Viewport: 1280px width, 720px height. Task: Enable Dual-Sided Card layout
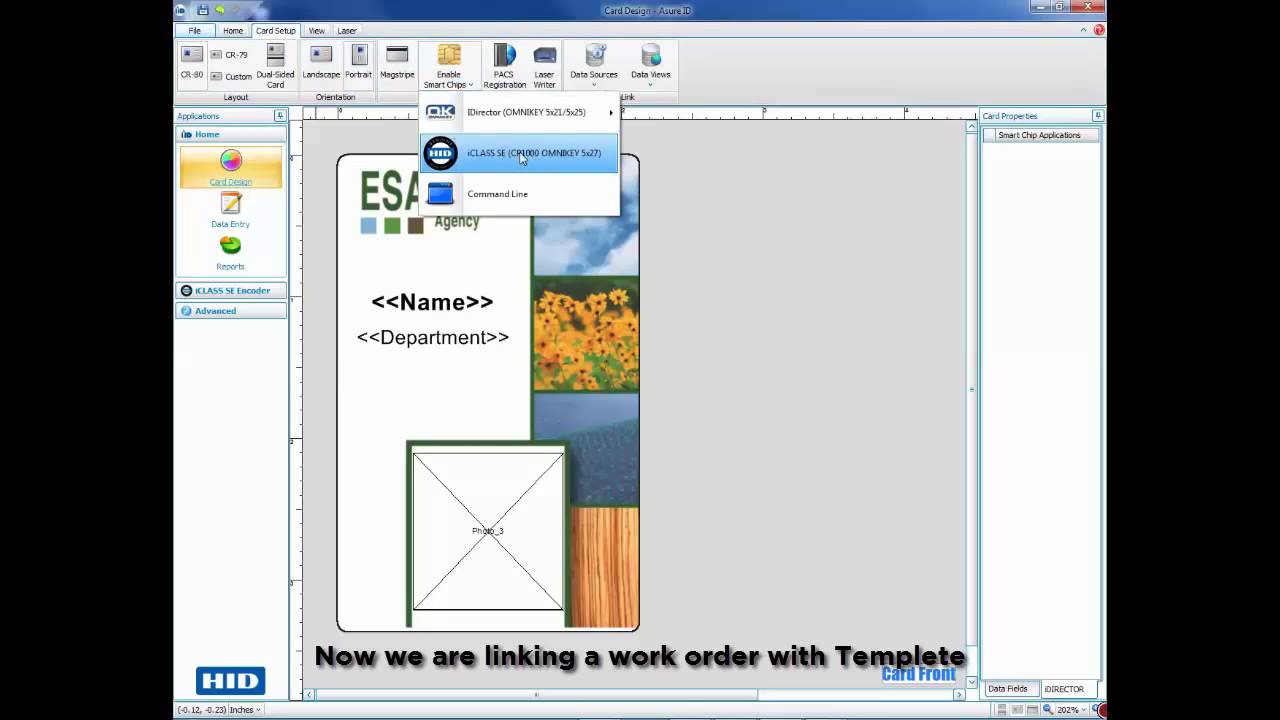275,66
